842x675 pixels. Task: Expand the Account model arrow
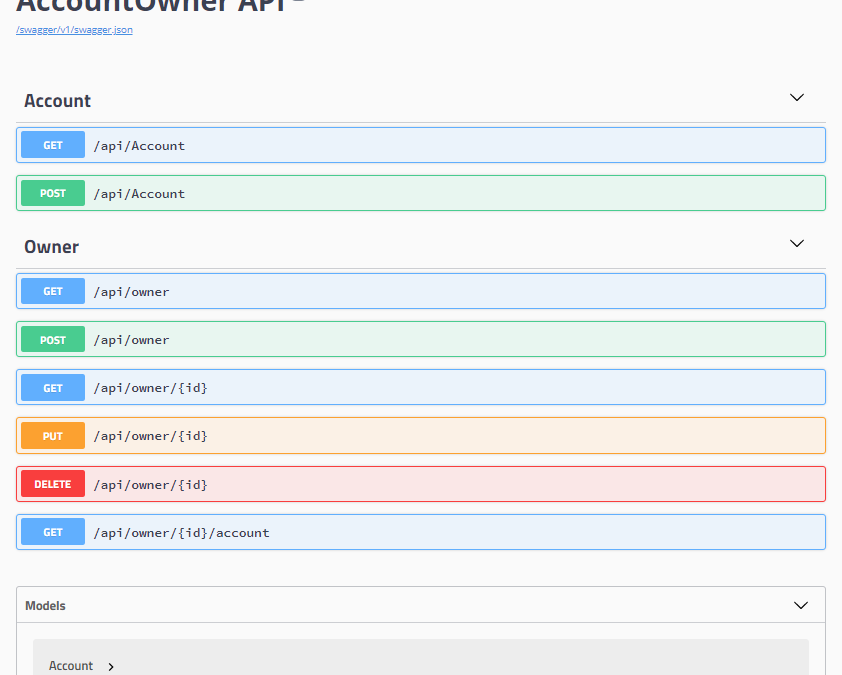coord(111,667)
